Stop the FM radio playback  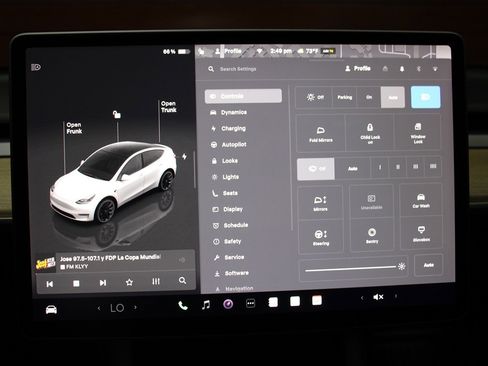click(76, 283)
